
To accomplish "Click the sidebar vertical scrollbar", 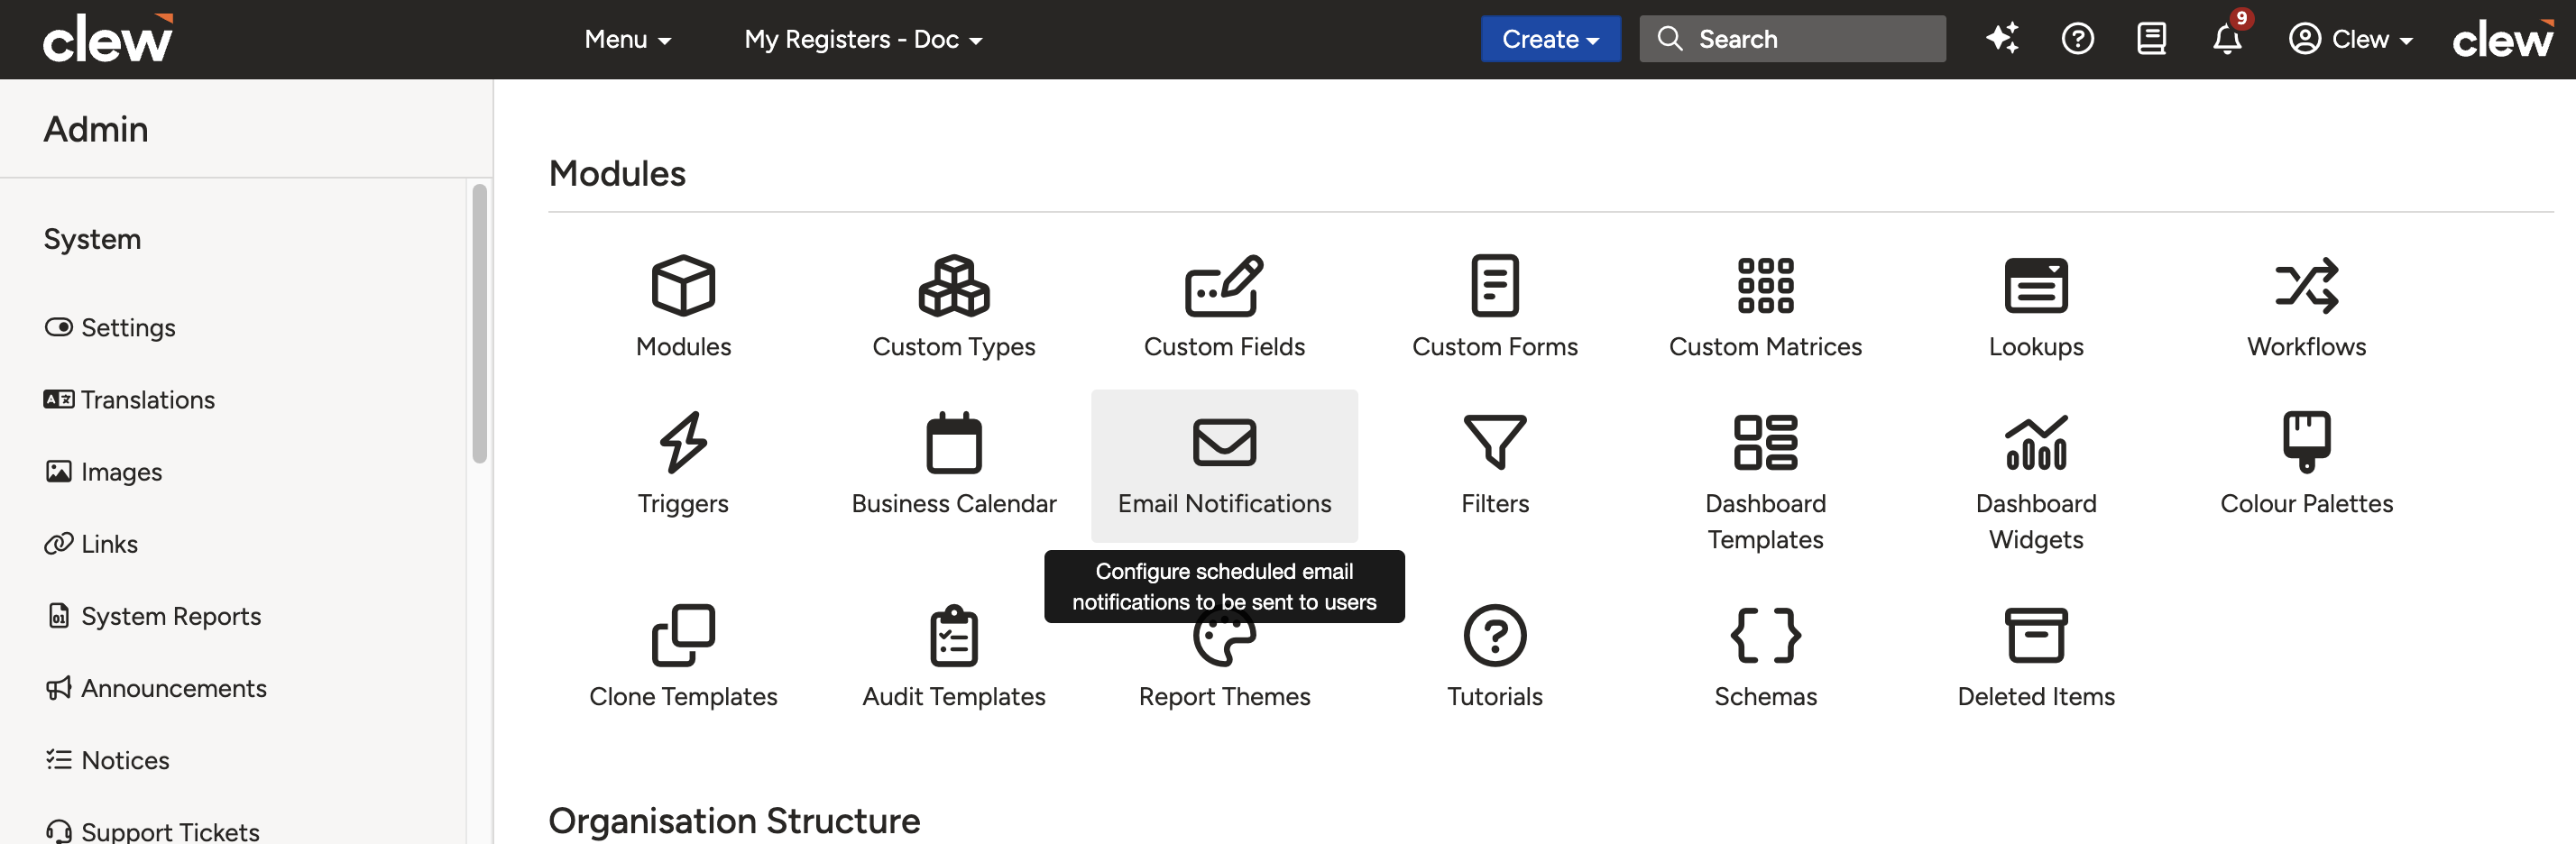I will click(x=480, y=323).
